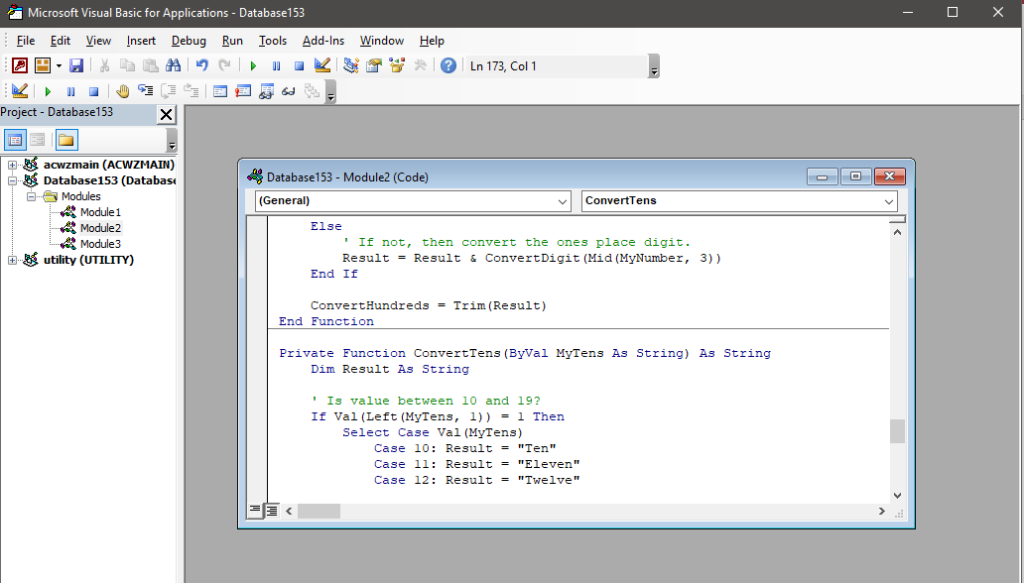Open the Insert menu
1024x583 pixels.
click(x=141, y=40)
